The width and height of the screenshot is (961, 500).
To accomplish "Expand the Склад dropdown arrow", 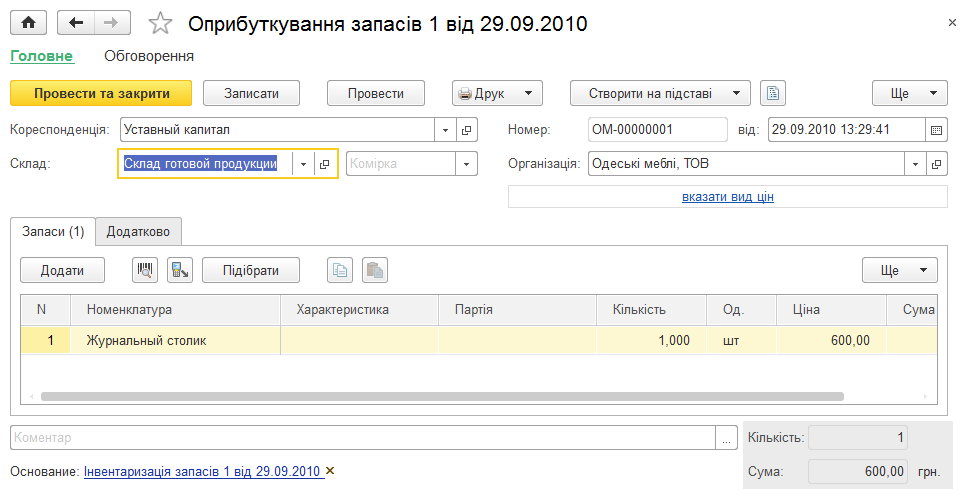I will click(303, 164).
